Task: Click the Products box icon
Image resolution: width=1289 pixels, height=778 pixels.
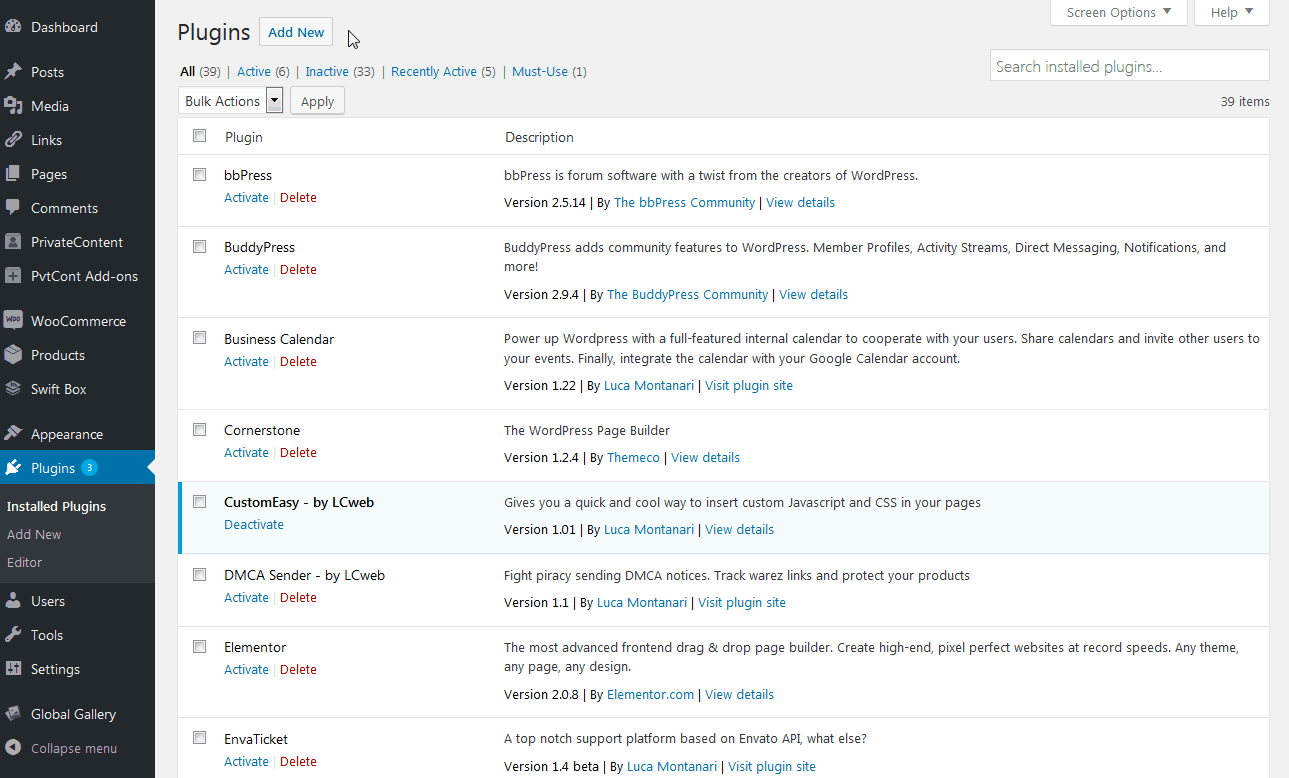Action: tap(13, 355)
